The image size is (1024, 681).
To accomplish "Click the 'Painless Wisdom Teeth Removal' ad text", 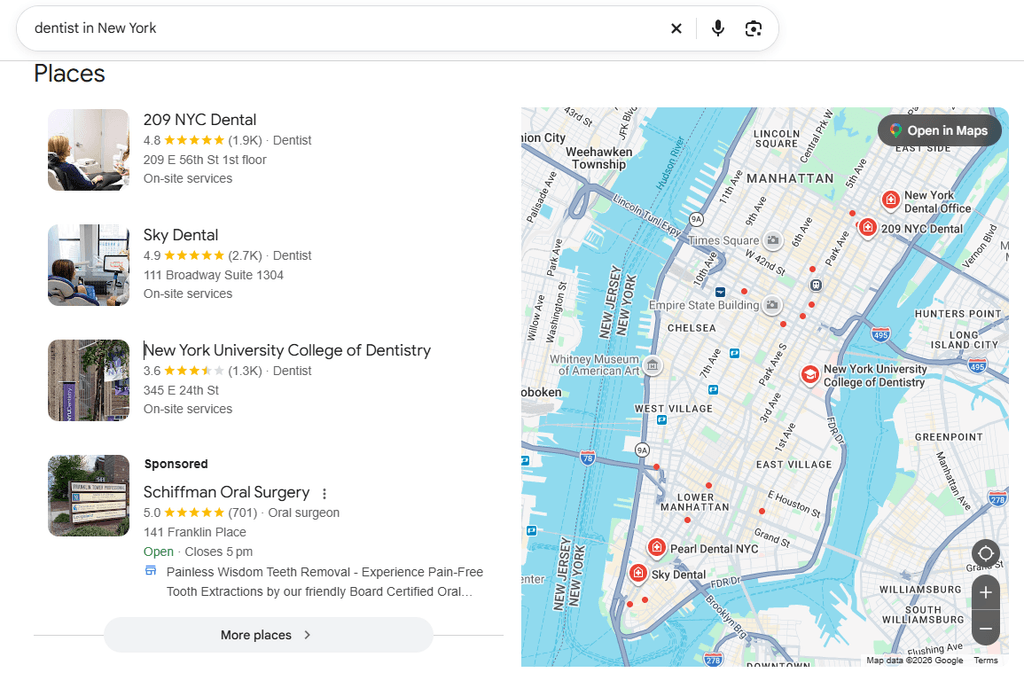I will 325,582.
